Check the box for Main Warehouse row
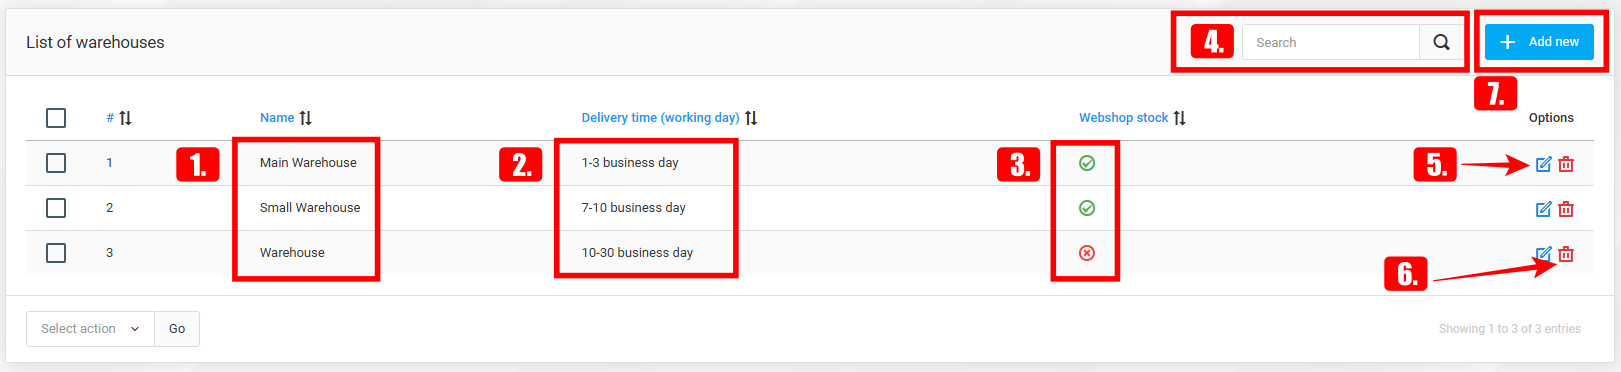Image resolution: width=1621 pixels, height=372 pixels. [56, 163]
